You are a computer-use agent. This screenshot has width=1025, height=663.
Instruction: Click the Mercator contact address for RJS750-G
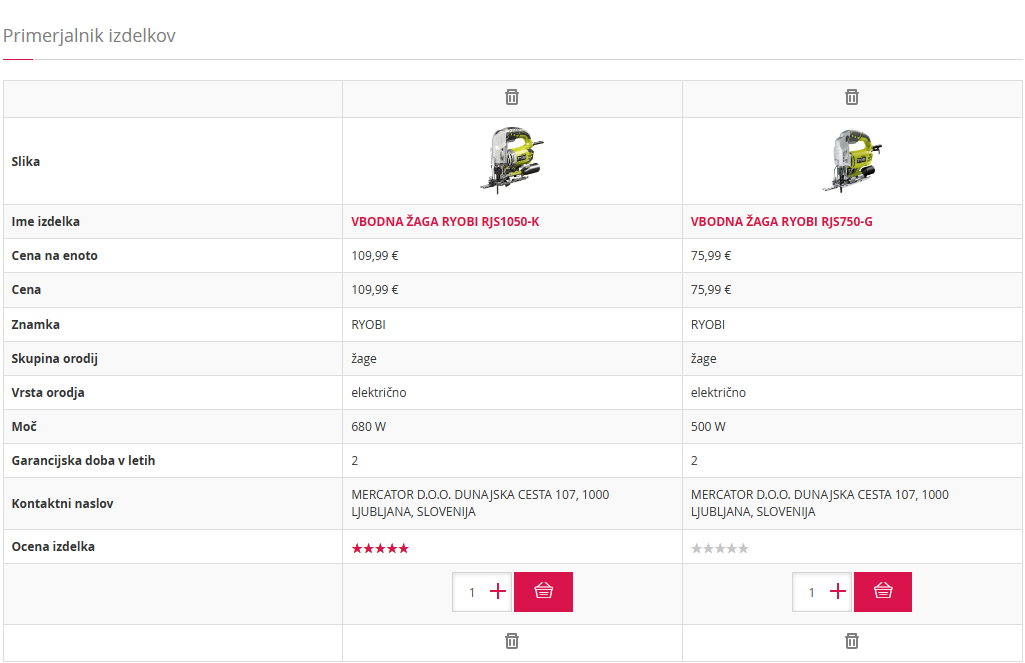(x=820, y=503)
